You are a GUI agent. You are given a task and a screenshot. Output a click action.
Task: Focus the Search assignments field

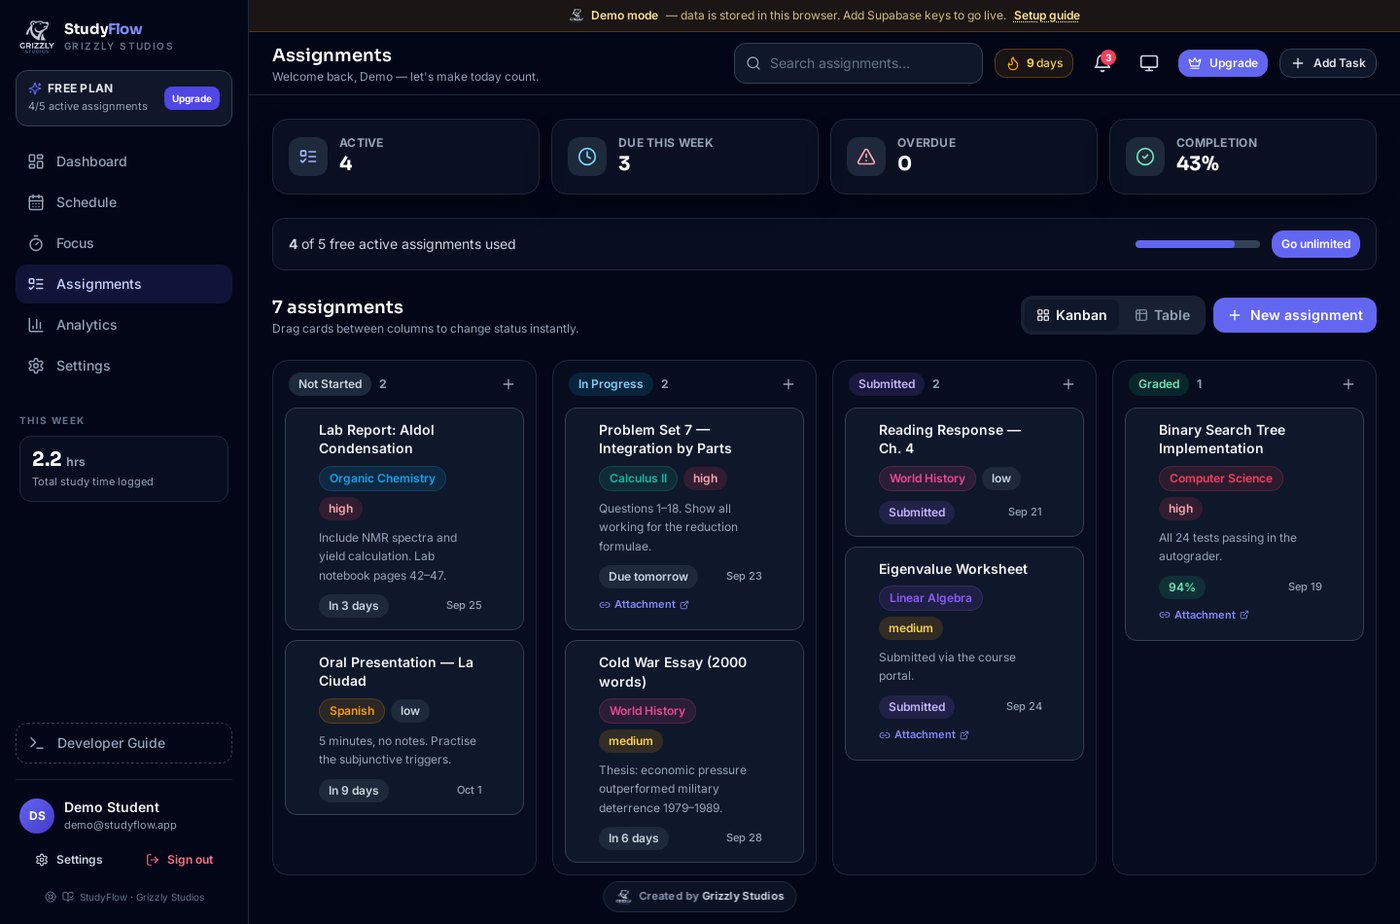click(x=858, y=63)
